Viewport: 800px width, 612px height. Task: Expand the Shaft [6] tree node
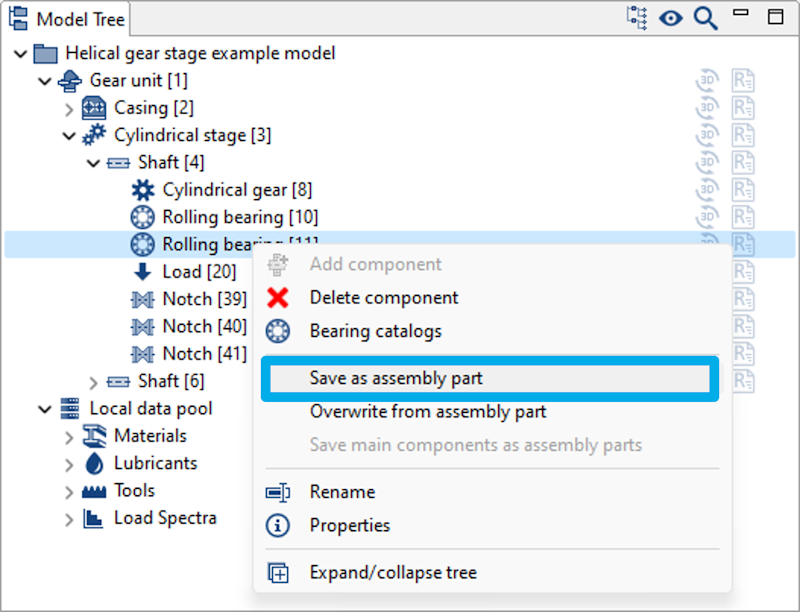pyautogui.click(x=92, y=381)
